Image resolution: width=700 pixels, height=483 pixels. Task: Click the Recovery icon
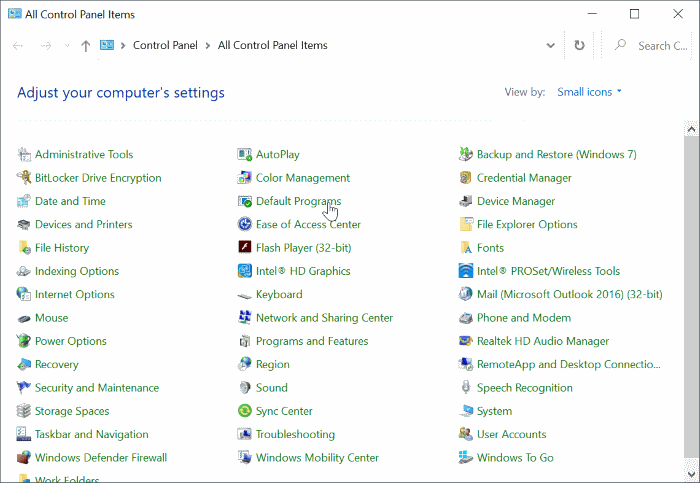click(24, 364)
